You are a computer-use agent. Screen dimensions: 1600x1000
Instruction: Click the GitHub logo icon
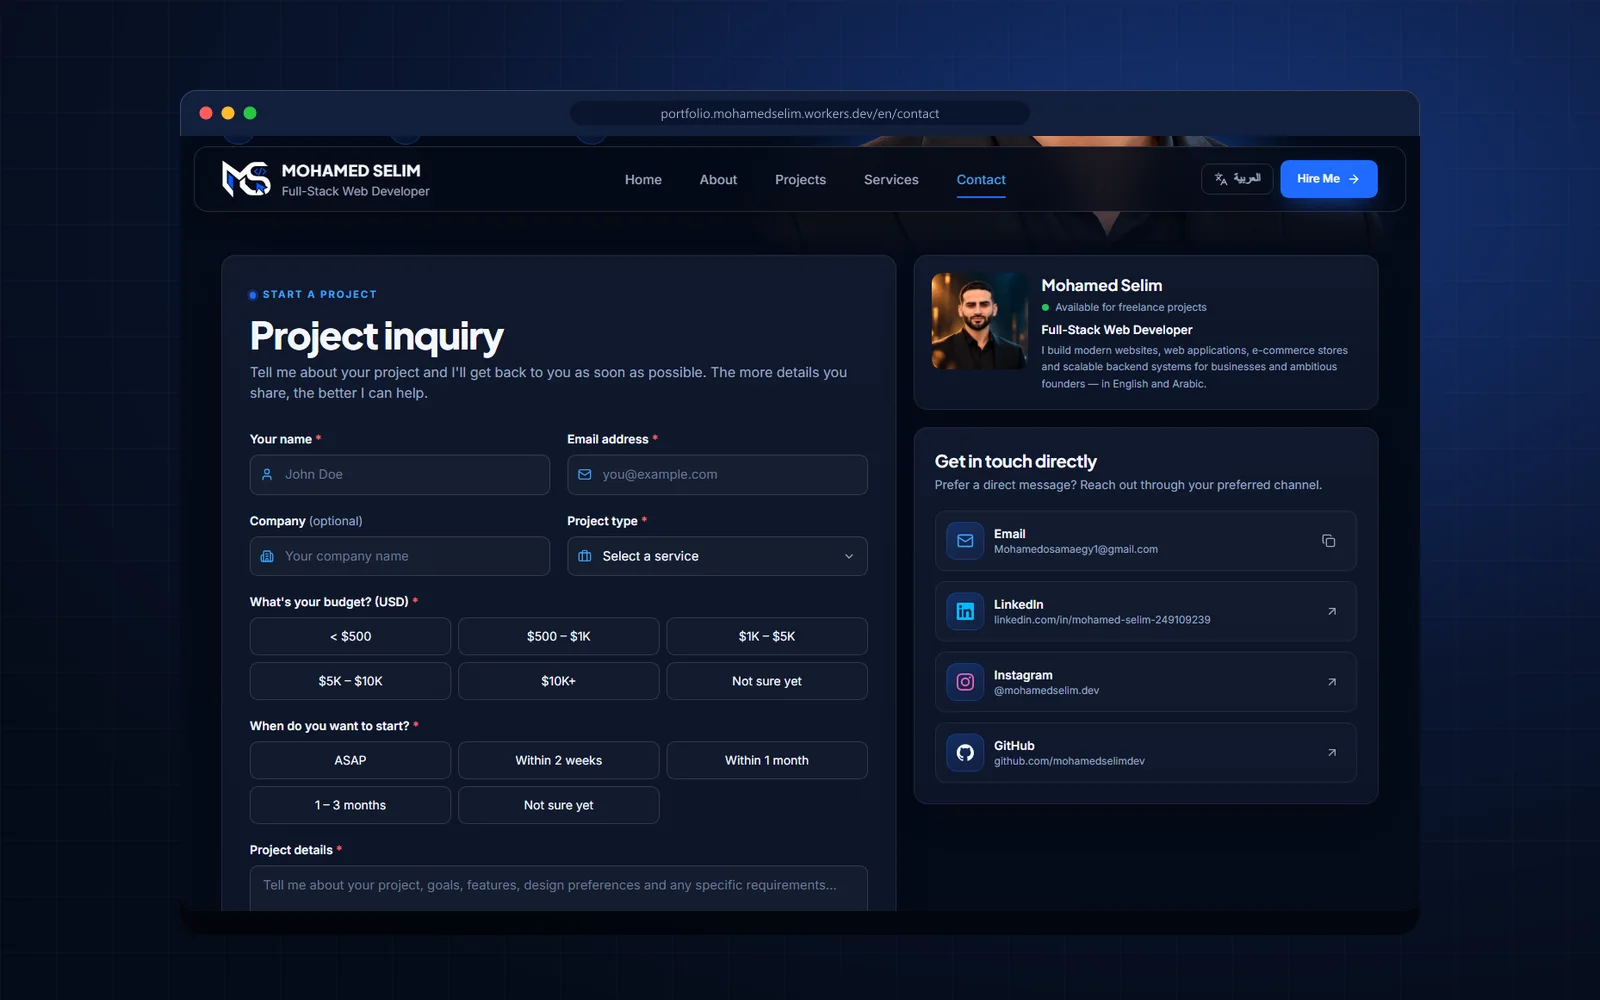[965, 753]
